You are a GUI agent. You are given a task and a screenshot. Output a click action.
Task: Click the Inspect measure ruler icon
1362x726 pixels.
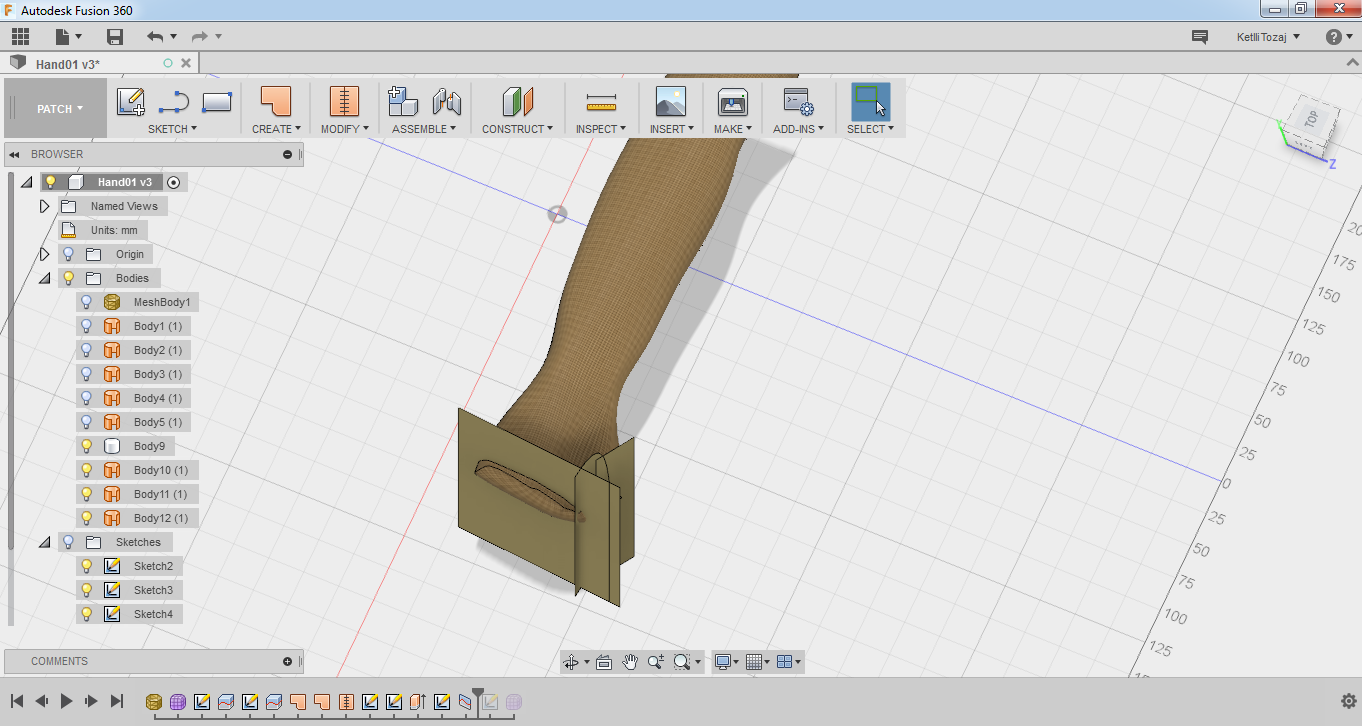601,102
